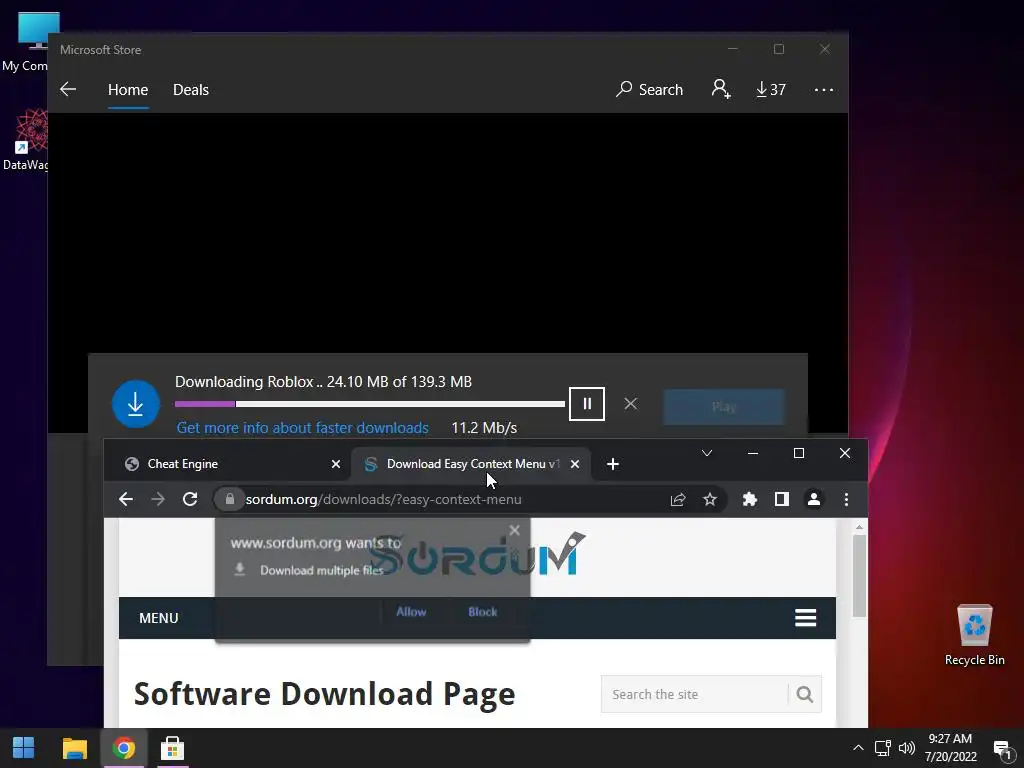Screen dimensions: 1024x768
Task: Go back in the Chrome browser
Action: (126, 500)
